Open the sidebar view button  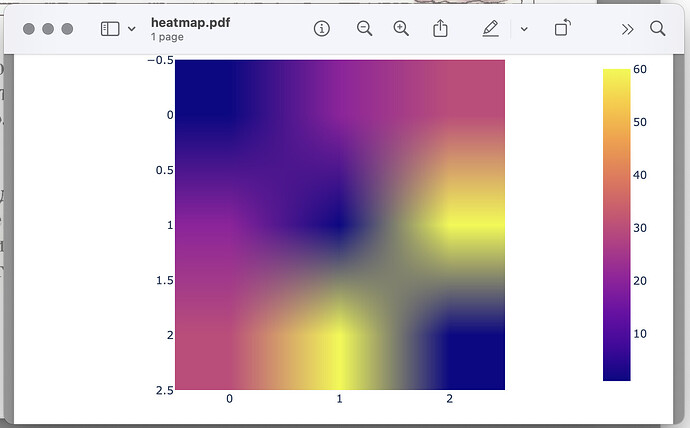click(110, 29)
